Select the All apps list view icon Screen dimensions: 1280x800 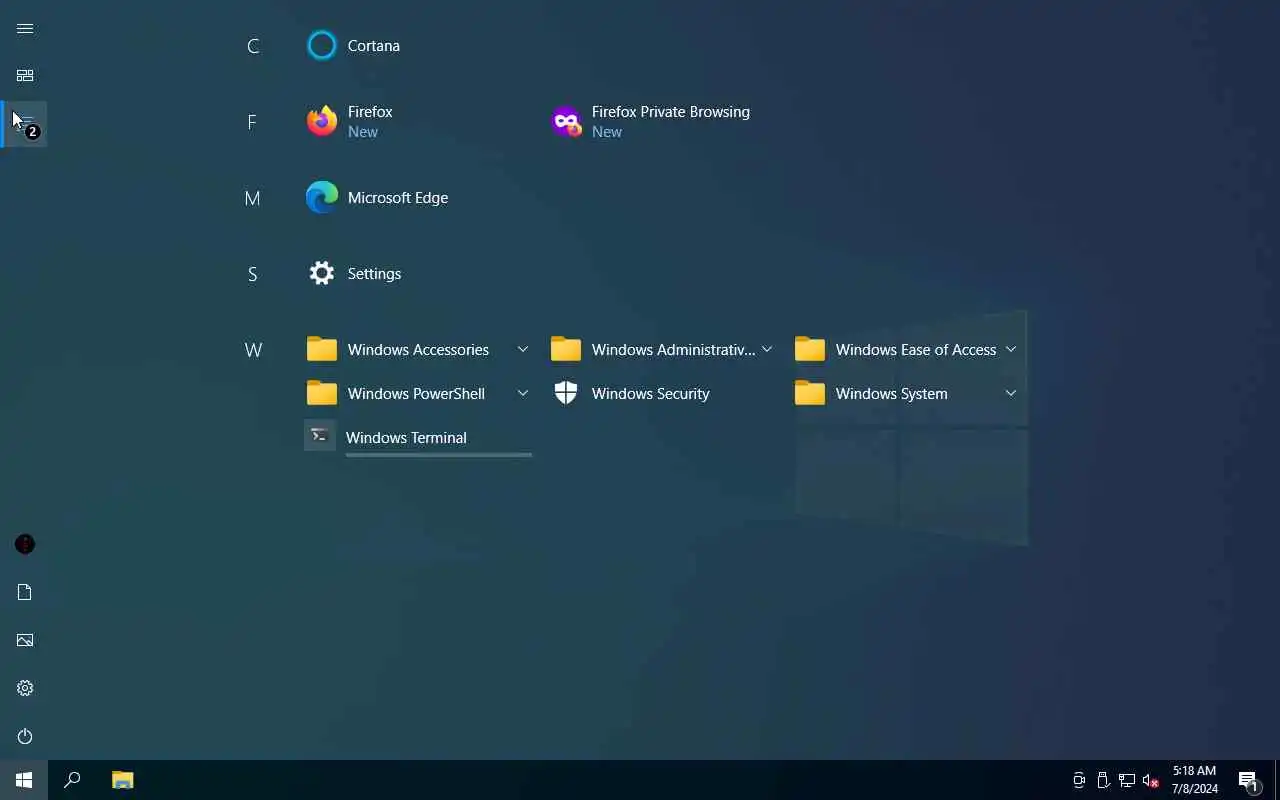25,124
